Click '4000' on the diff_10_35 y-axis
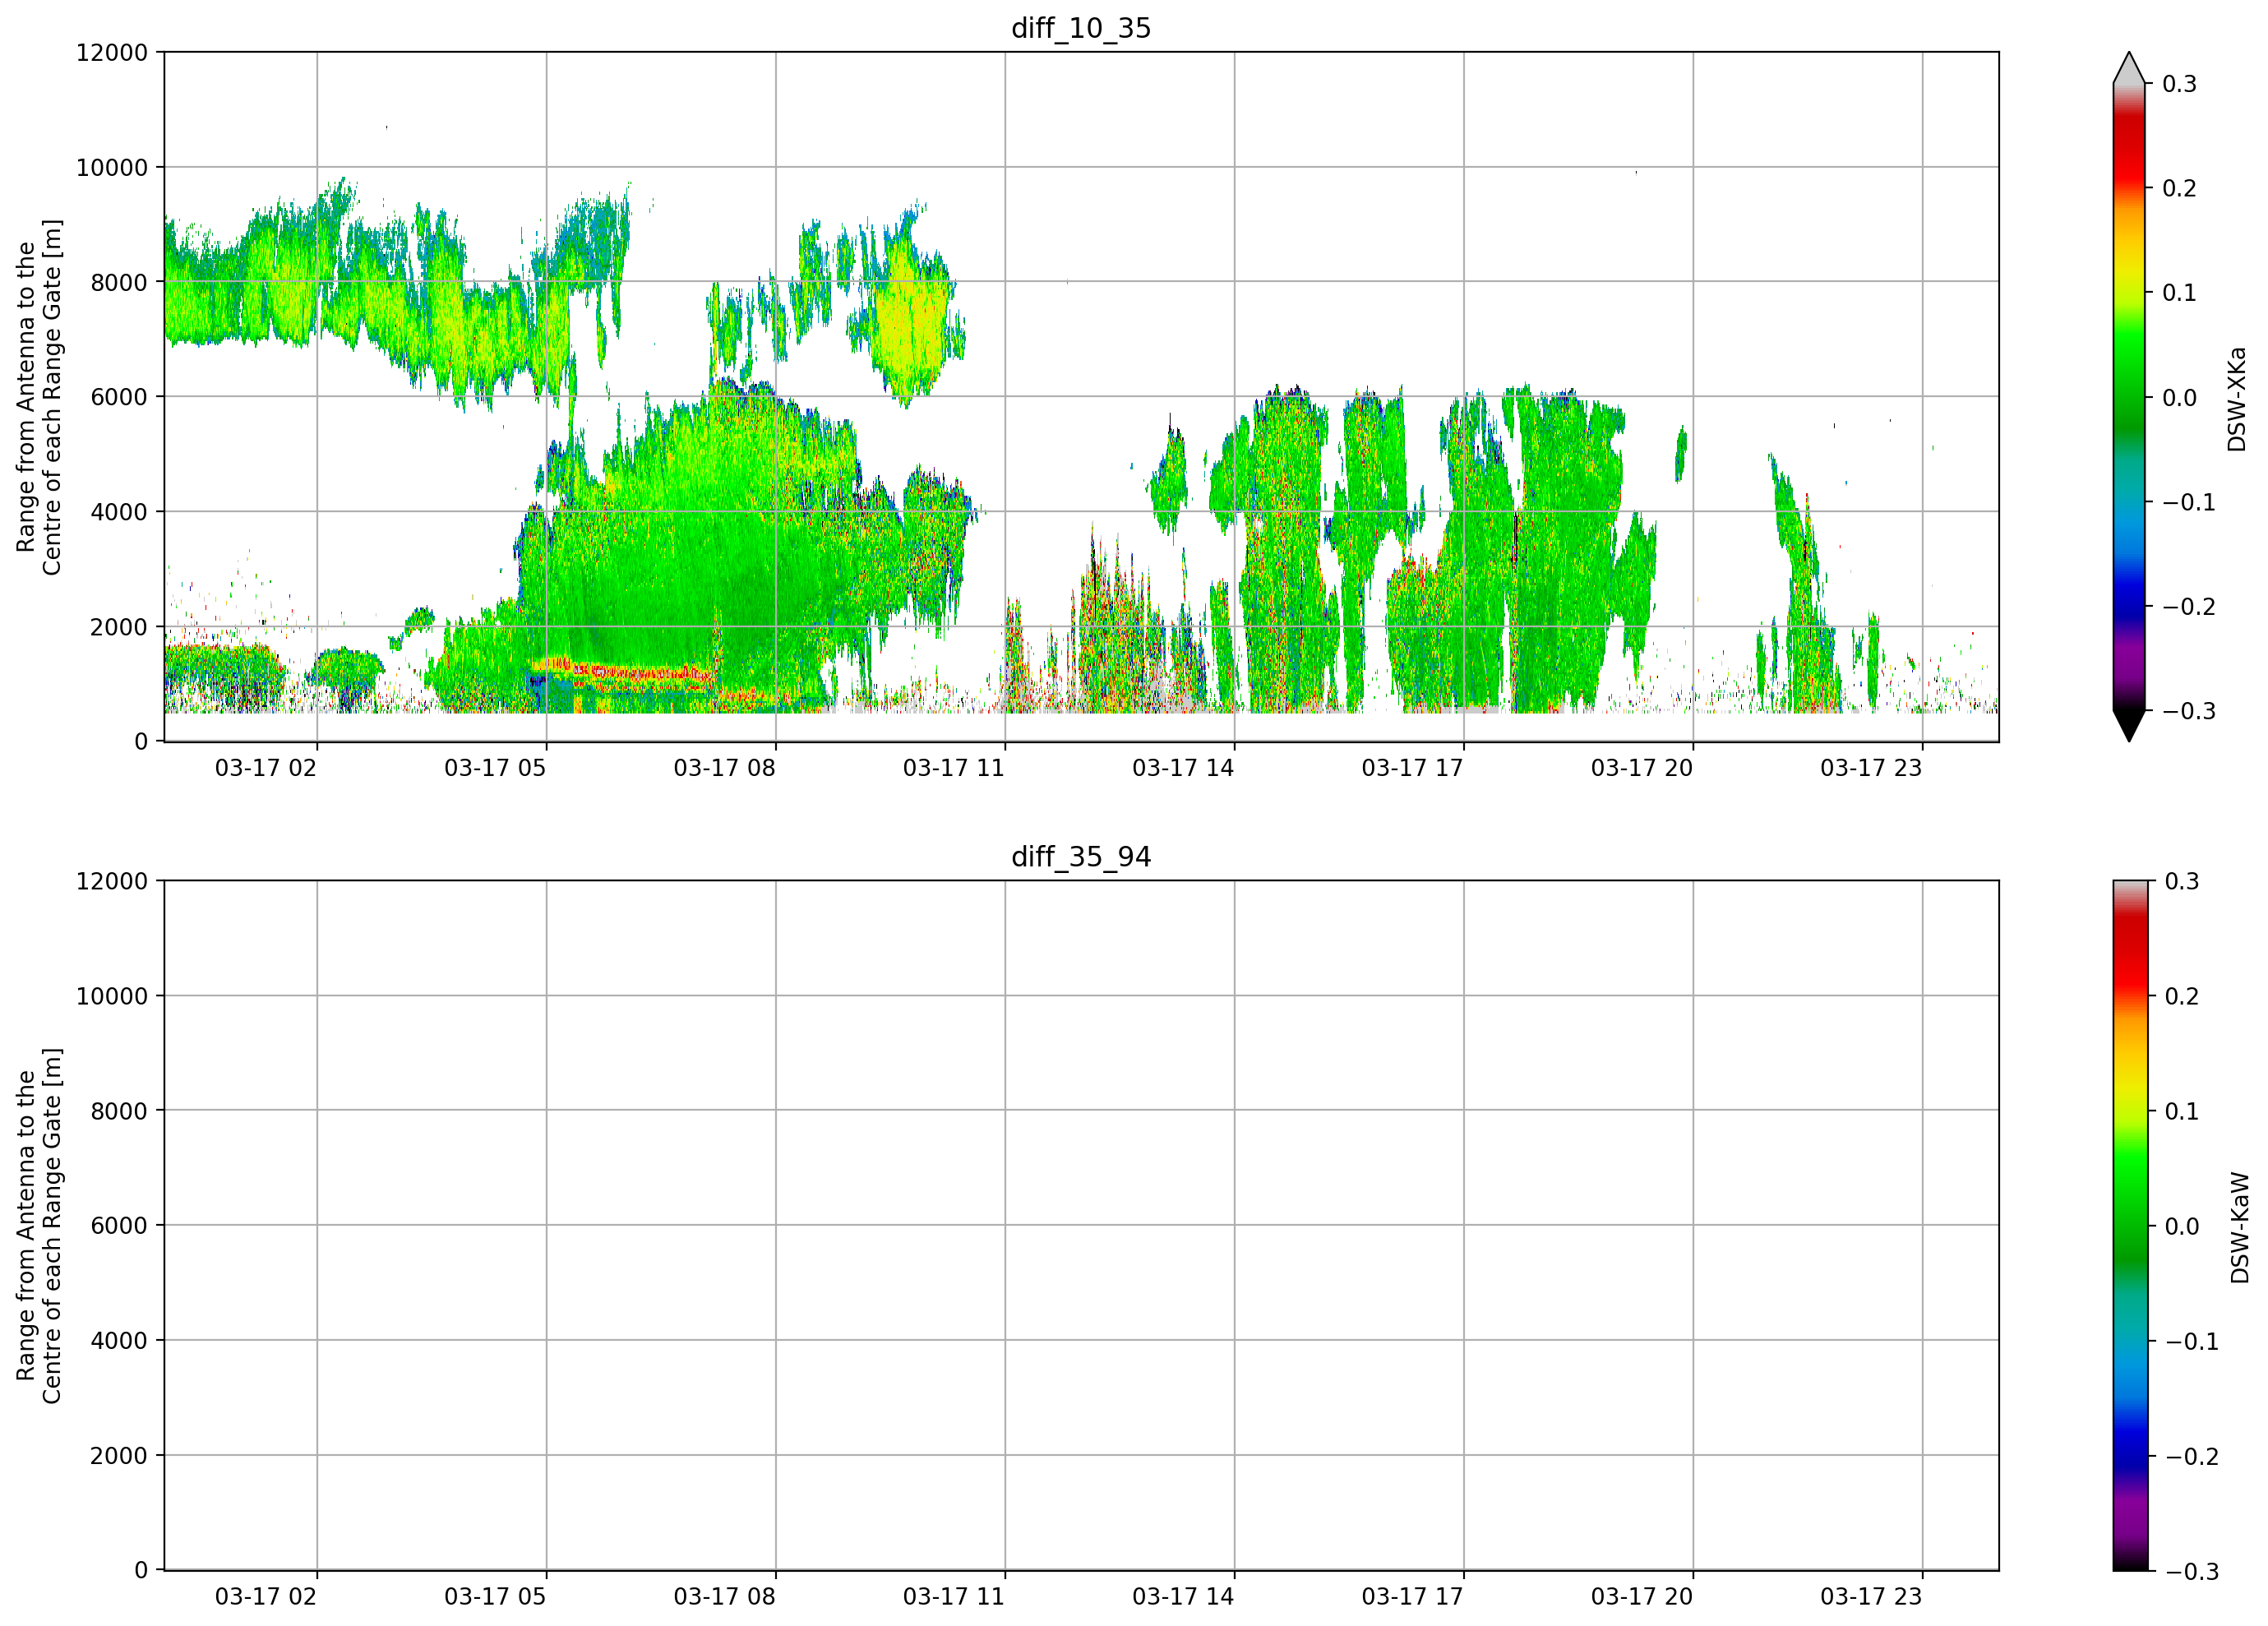 click(x=119, y=512)
